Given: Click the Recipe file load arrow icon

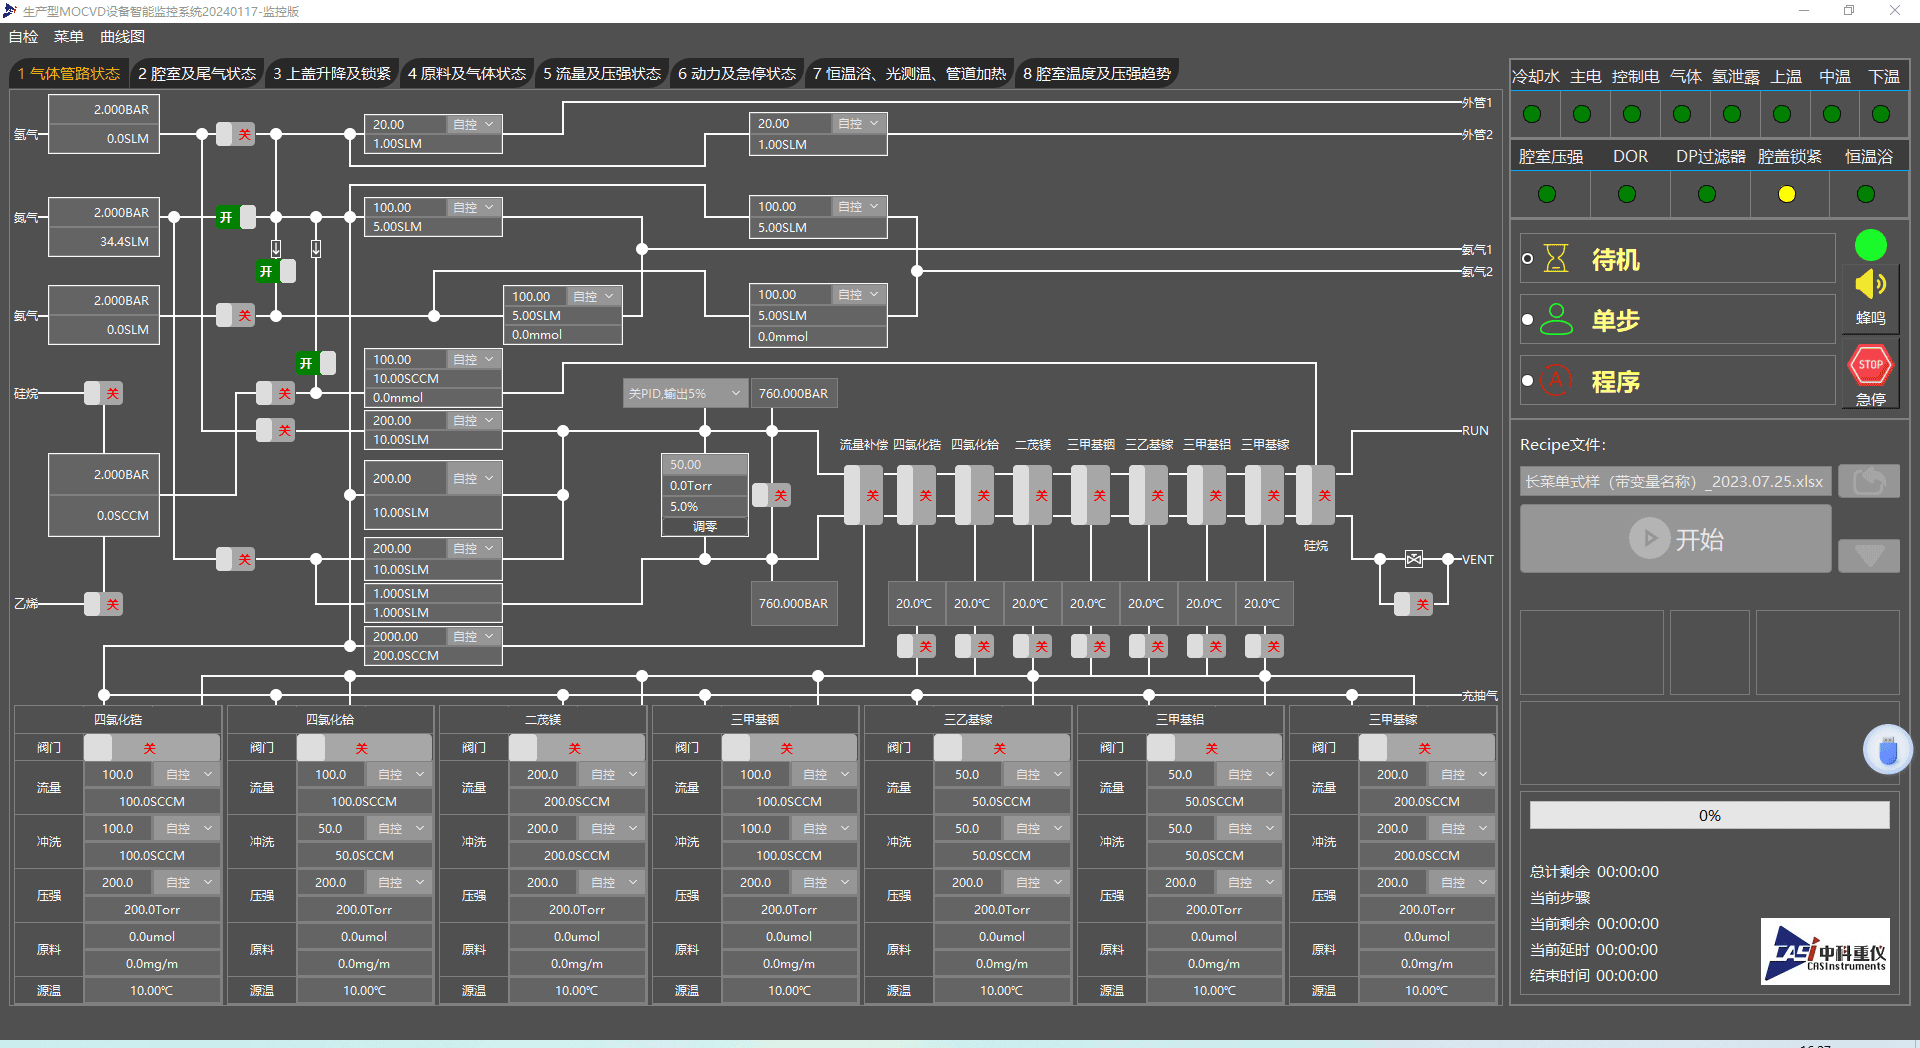Looking at the screenshot, I should point(1868,482).
